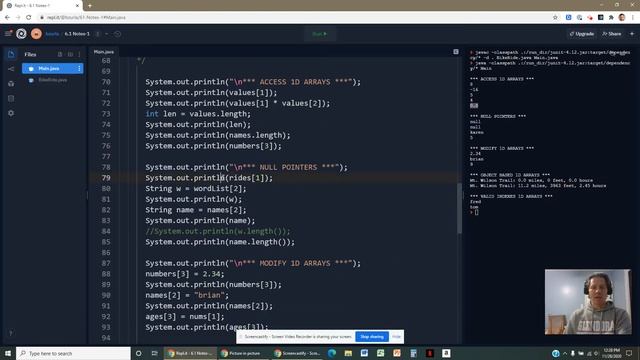Viewport: 640px width, 360px height.
Task: Open Chrome profile avatar
Action: pyautogui.click(x=622, y=18)
